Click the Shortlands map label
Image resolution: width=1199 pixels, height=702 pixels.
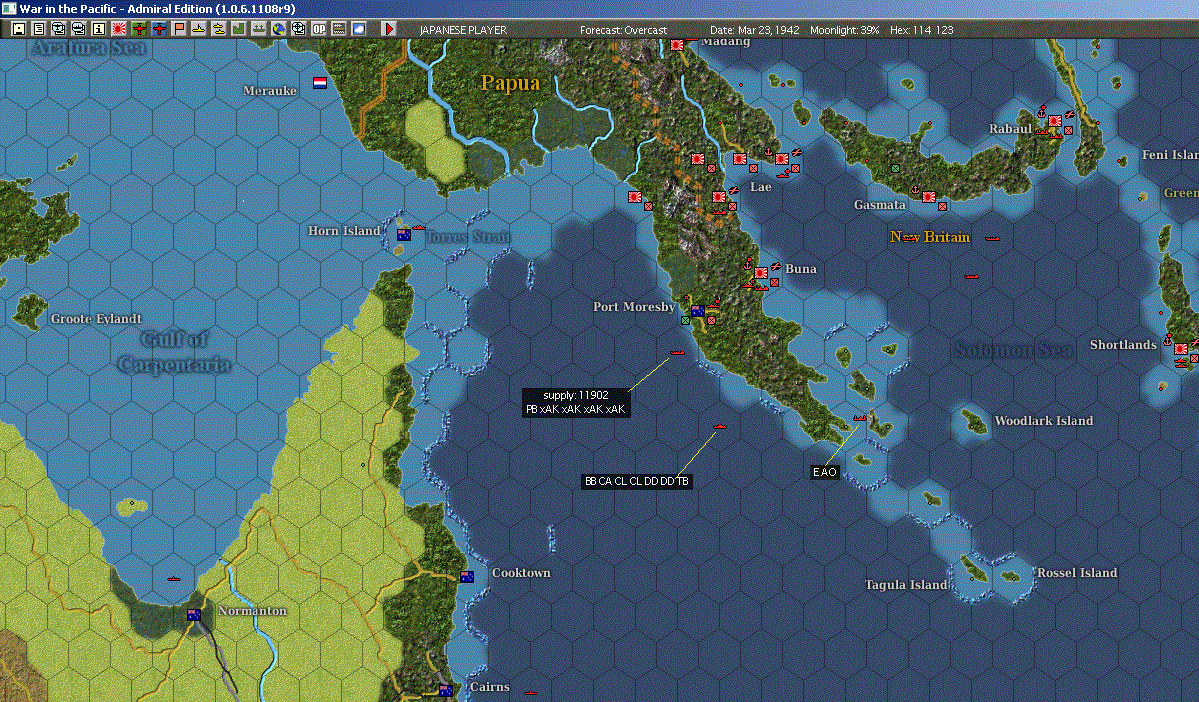[1123, 345]
